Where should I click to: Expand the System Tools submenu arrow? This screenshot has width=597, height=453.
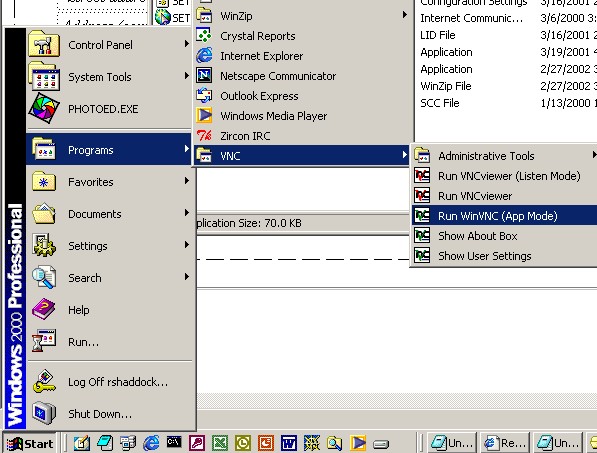[x=187, y=76]
